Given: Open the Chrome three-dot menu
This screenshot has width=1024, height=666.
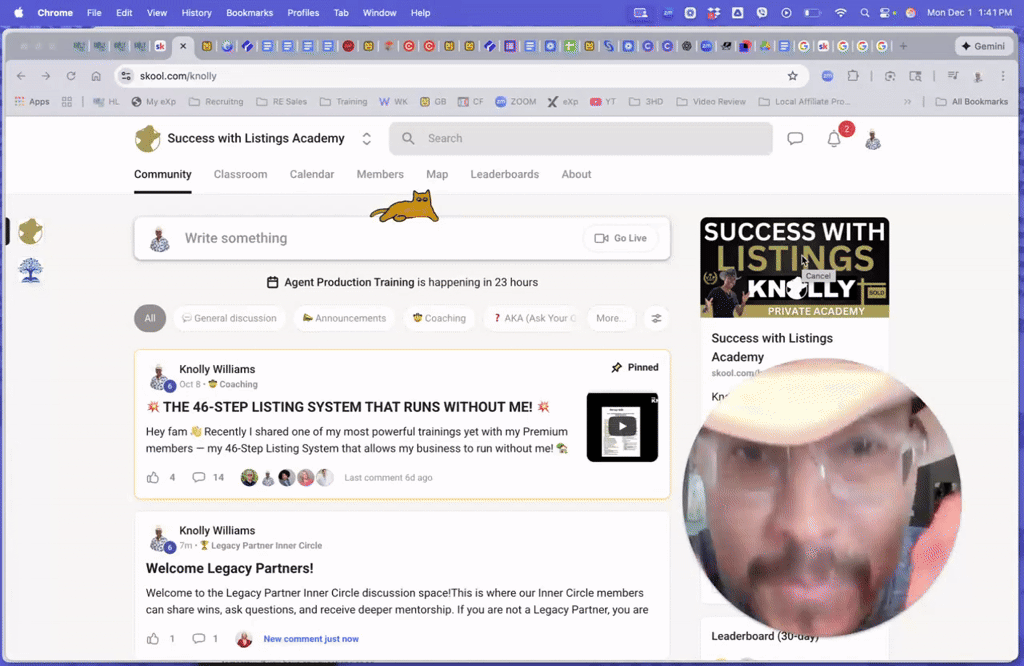Looking at the screenshot, I should (1003, 76).
